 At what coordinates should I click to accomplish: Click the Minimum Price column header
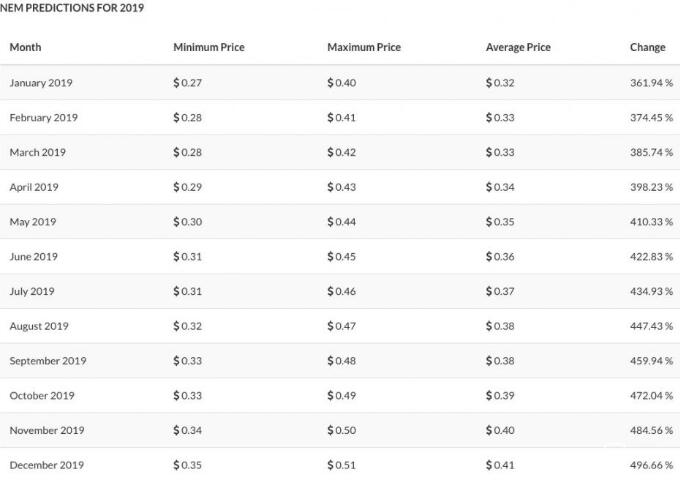209,47
